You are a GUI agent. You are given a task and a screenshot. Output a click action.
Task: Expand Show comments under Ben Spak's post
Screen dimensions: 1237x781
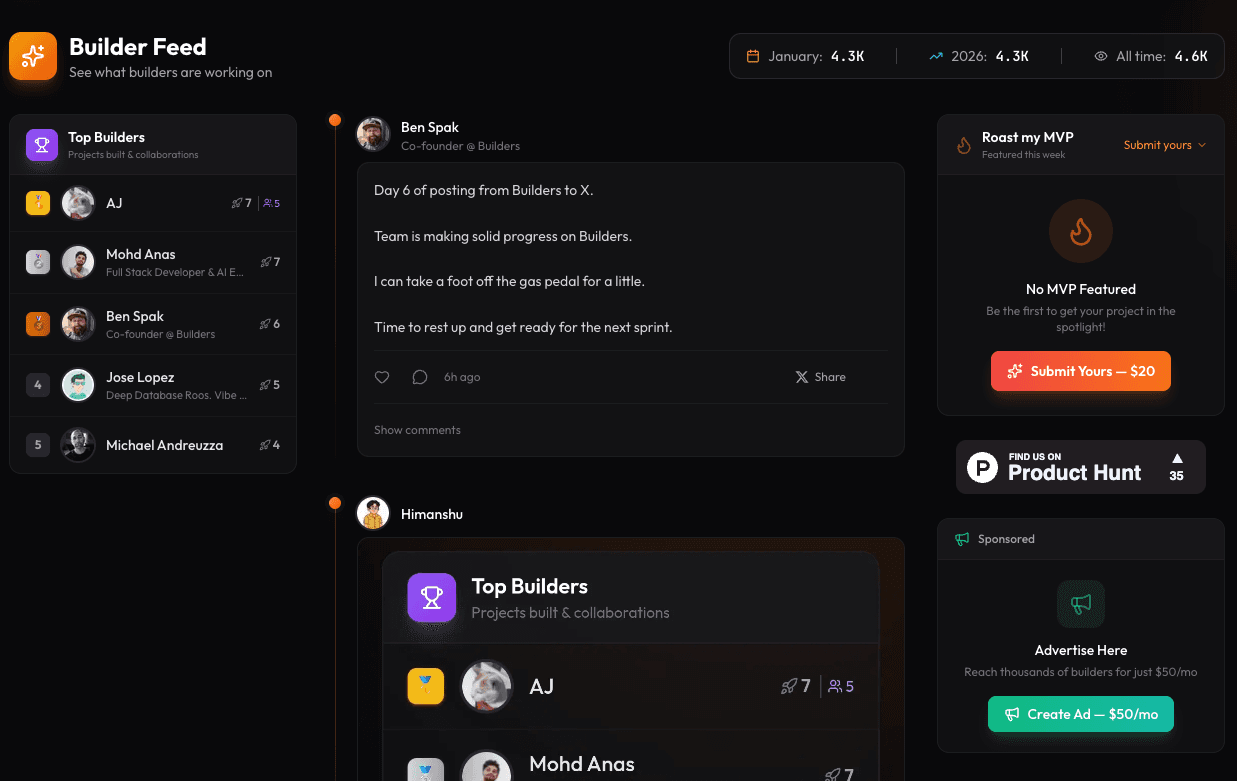(x=417, y=430)
